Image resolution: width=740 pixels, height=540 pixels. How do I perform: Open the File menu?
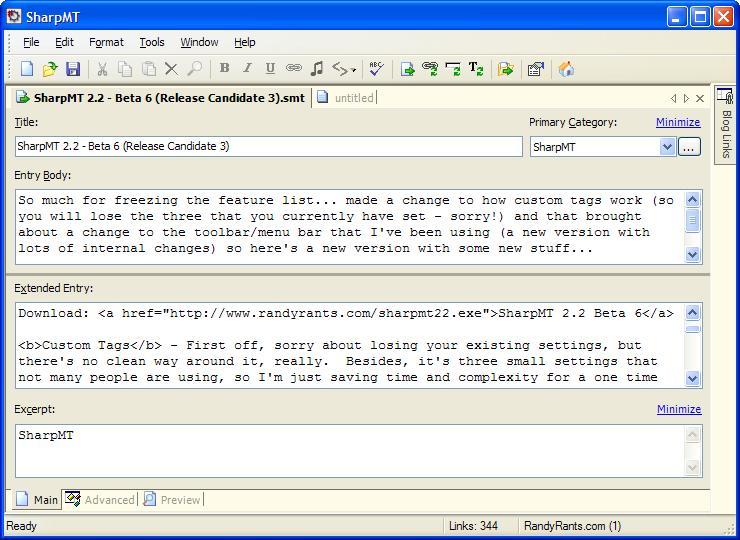tap(31, 42)
